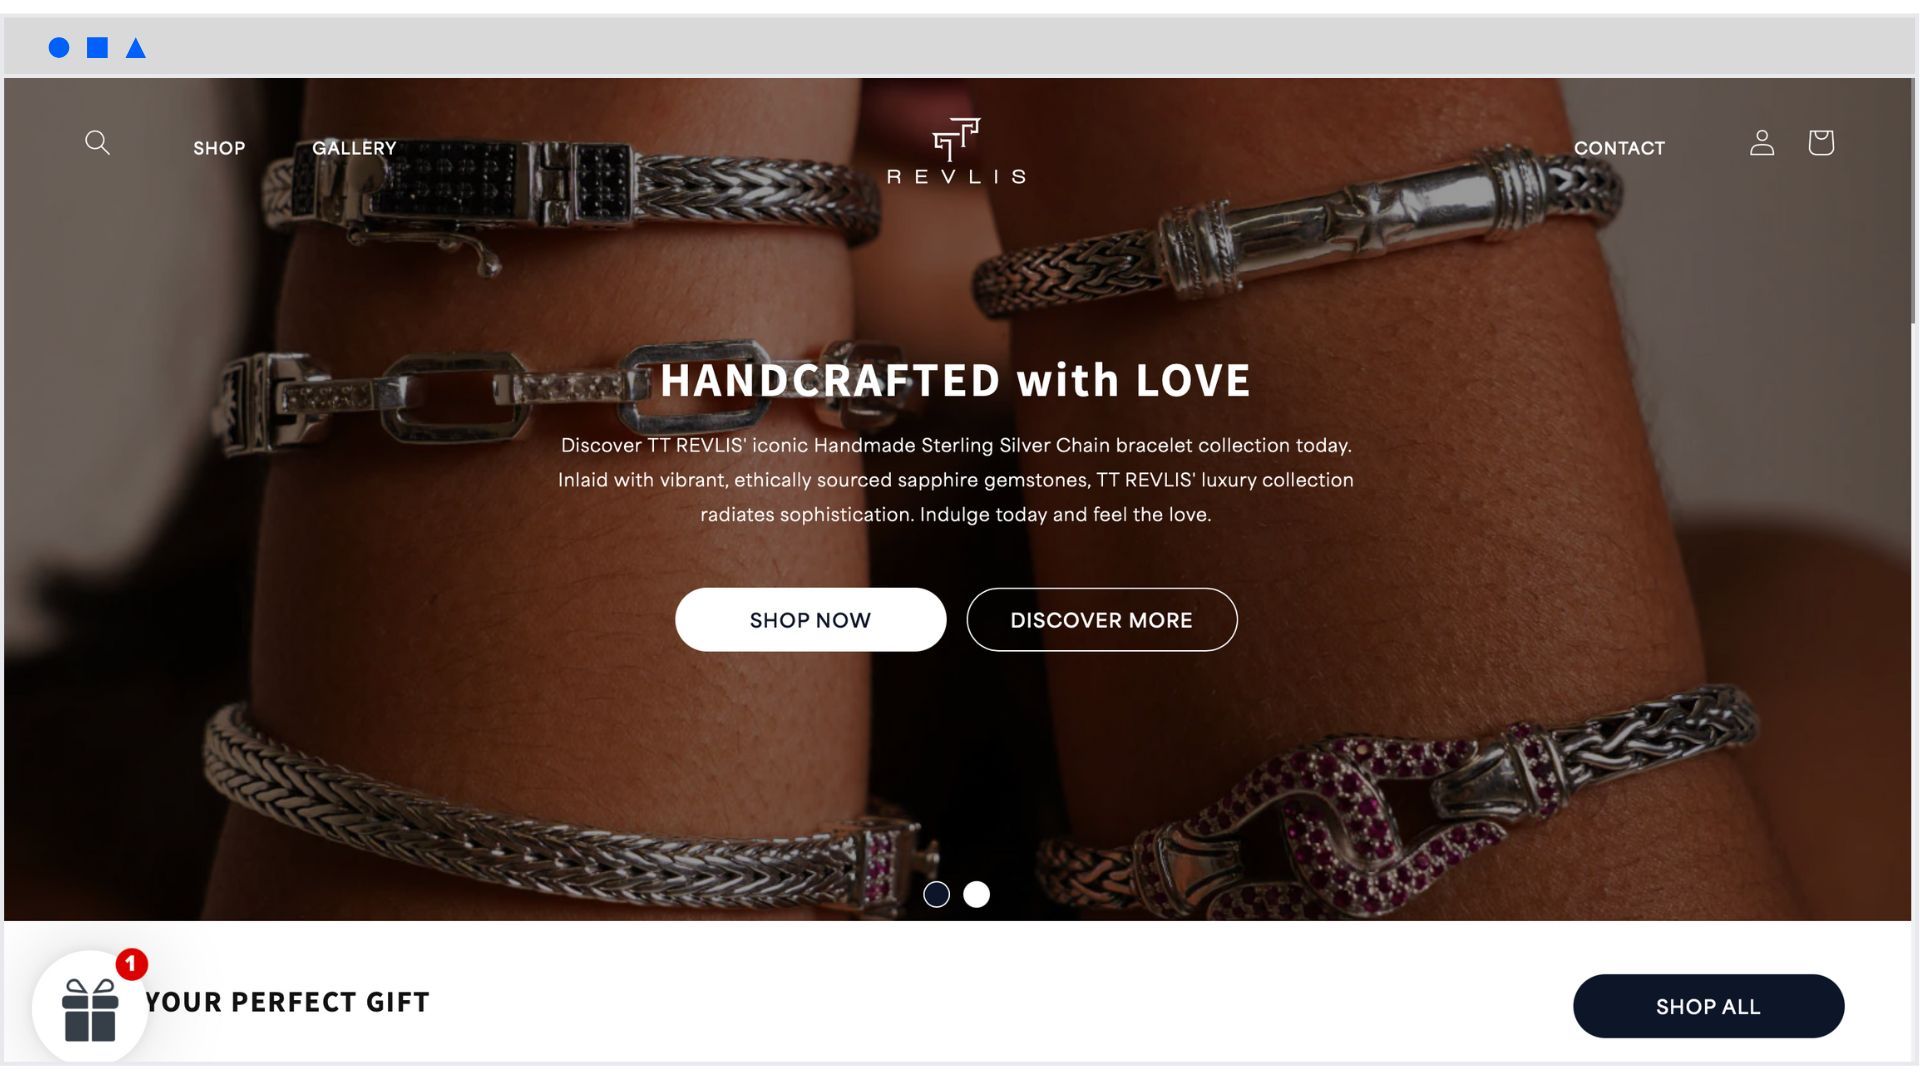The height and width of the screenshot is (1080, 1920).
Task: Click the YOUR PERFECT GIFT heading
Action: 288,1002
